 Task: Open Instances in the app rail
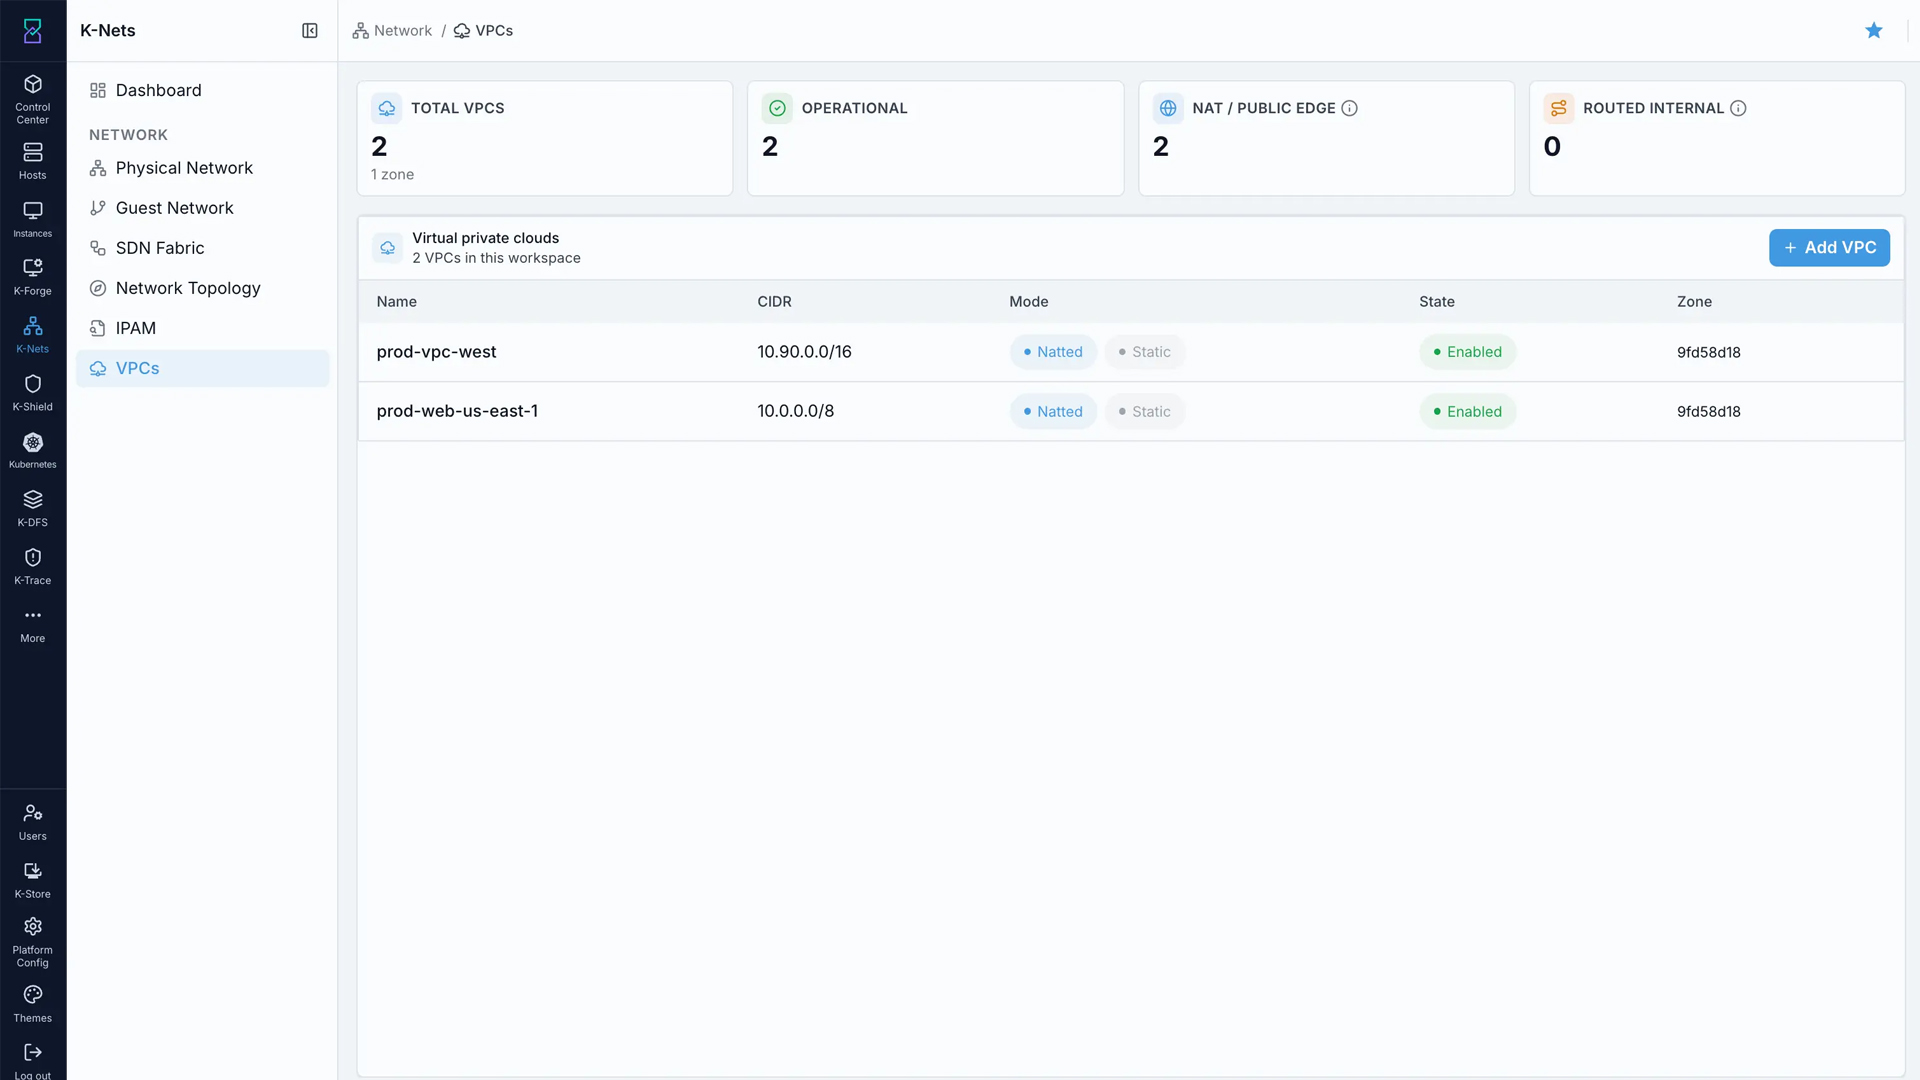coord(33,219)
